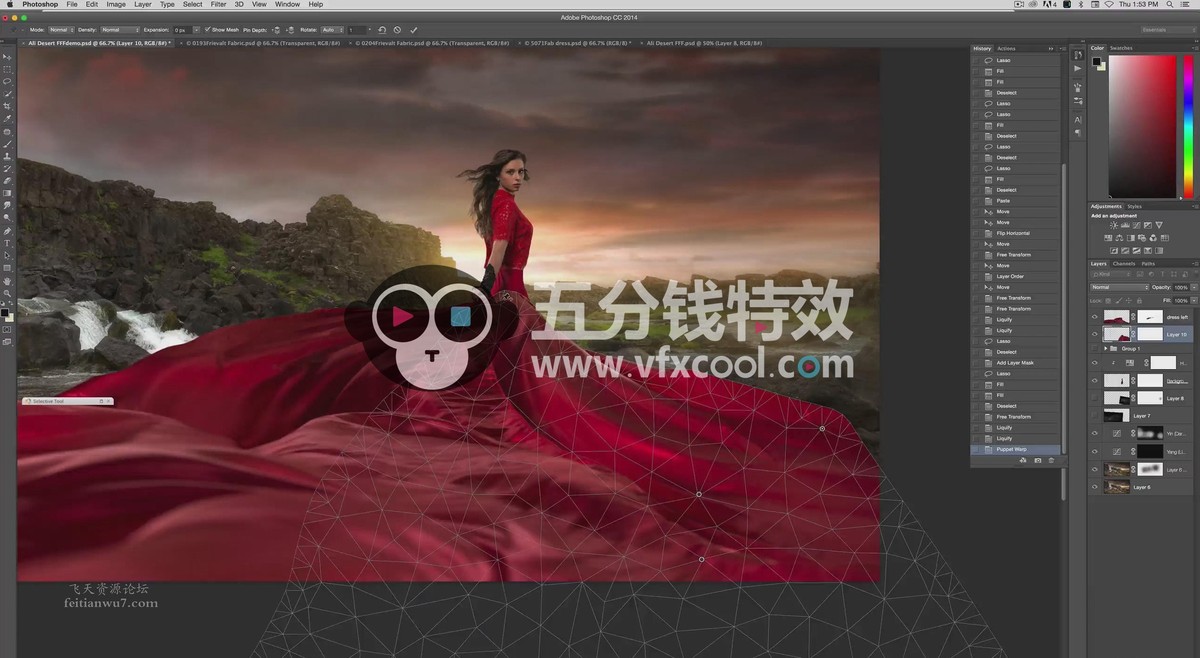This screenshot has height=658, width=1200.
Task: Toggle visibility of Group 1
Action: pos(1095,349)
